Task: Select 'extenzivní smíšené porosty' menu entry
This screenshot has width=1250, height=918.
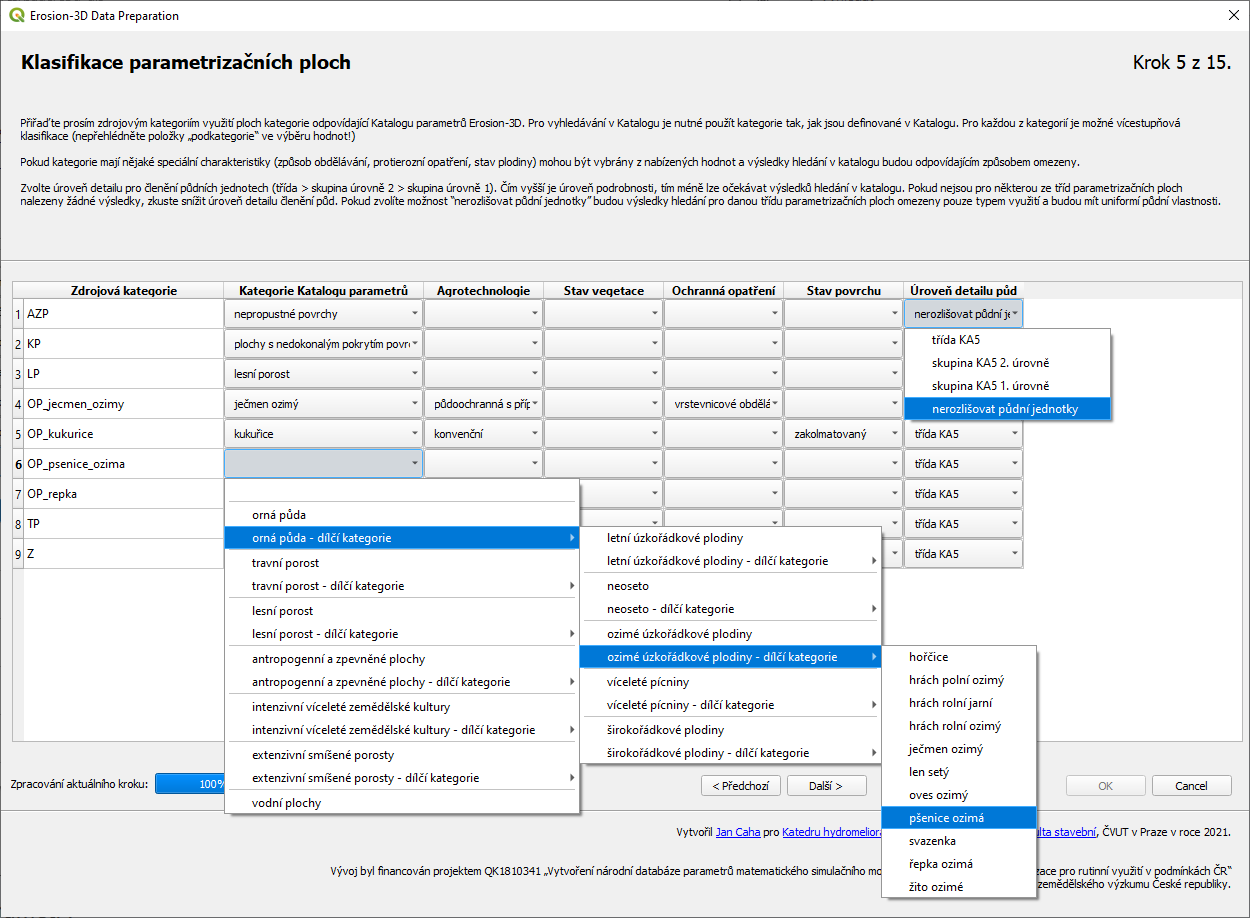Action: pyautogui.click(x=402, y=755)
